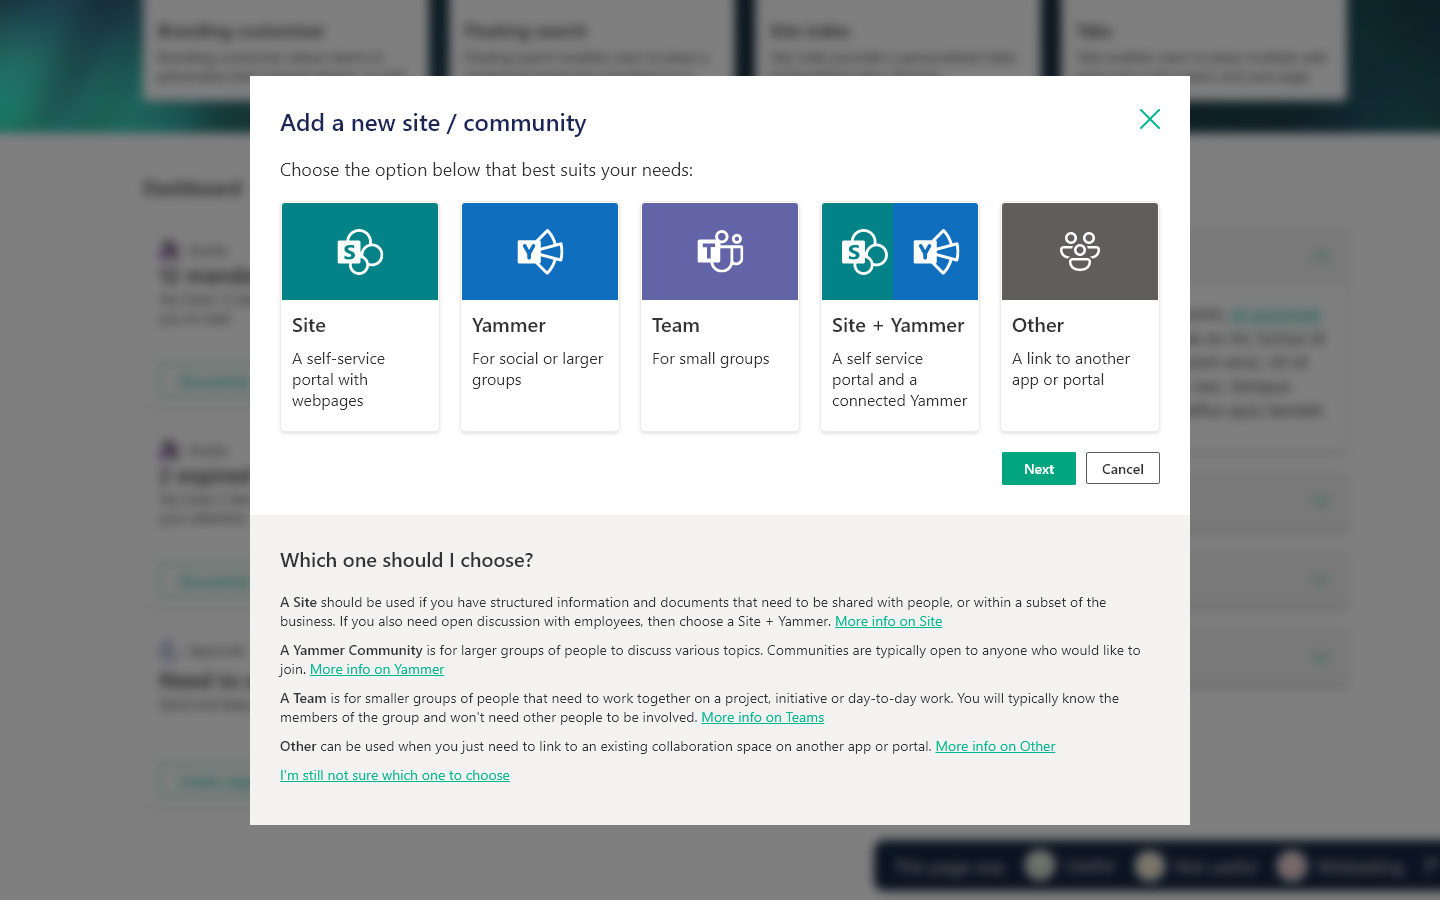This screenshot has height=900, width=1440.
Task: Choose the 'Other' card title
Action: click(1038, 325)
